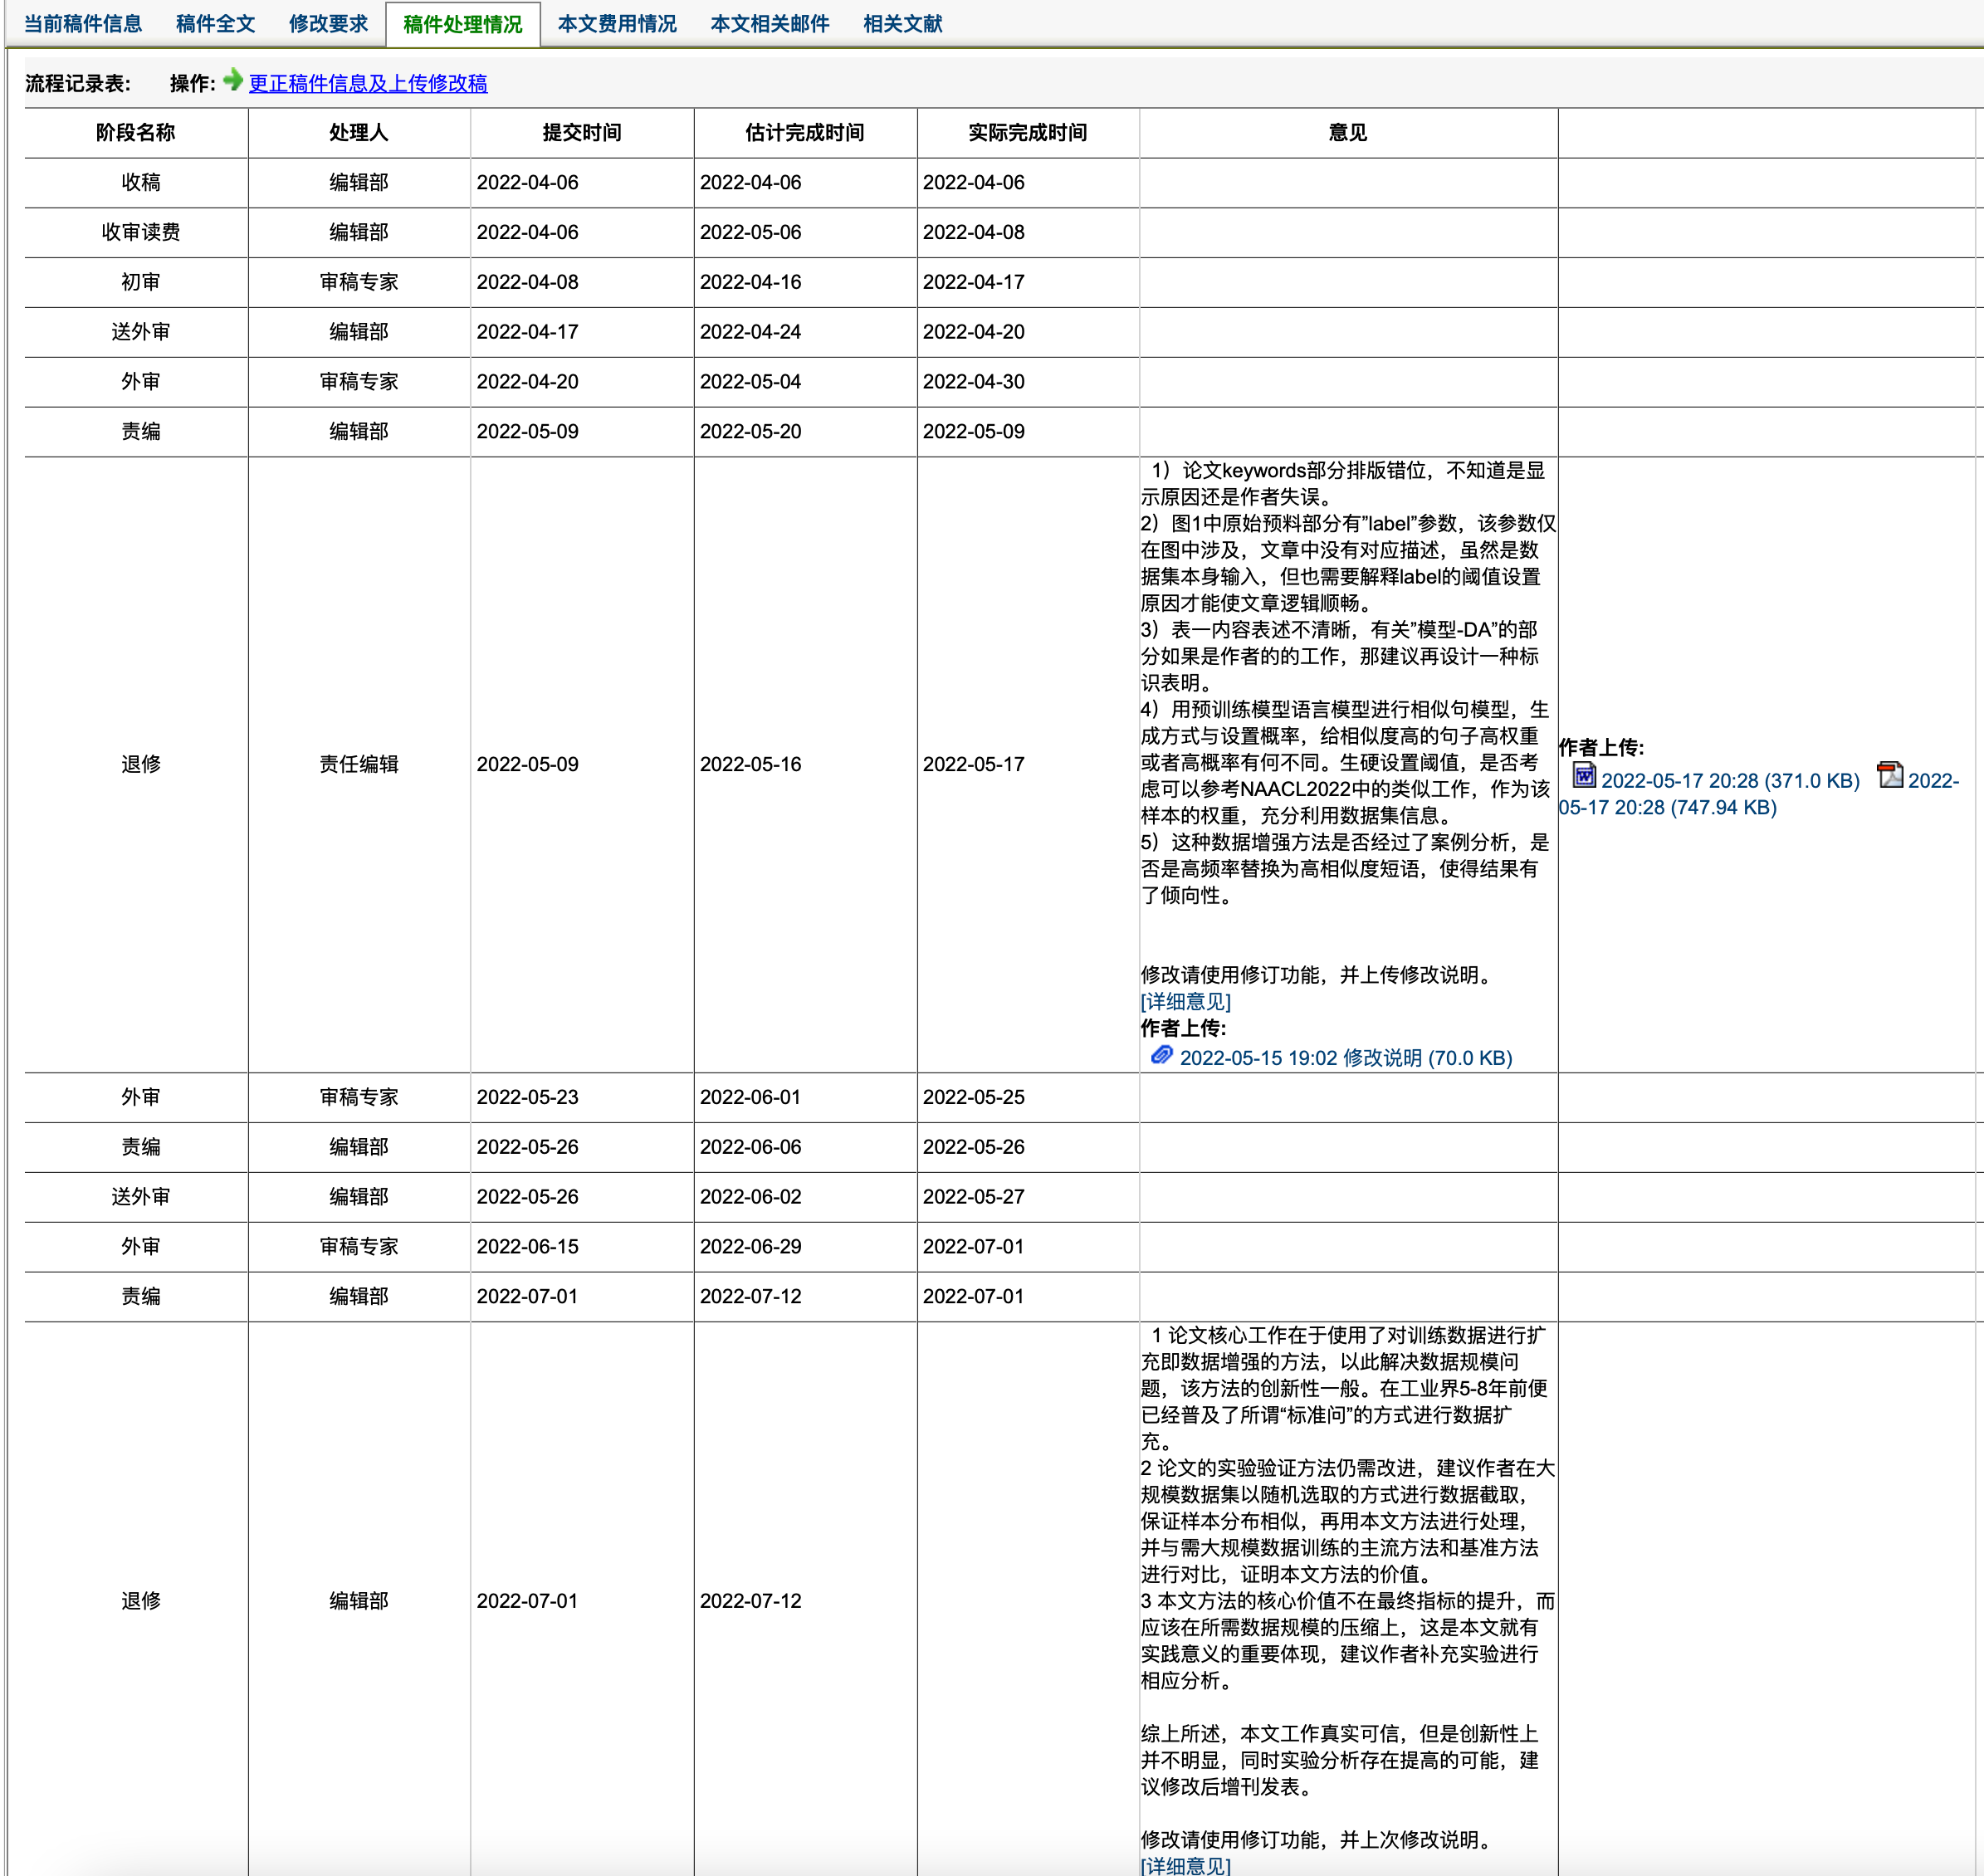Click the paperclip icon for 修改说明

(1161, 1055)
